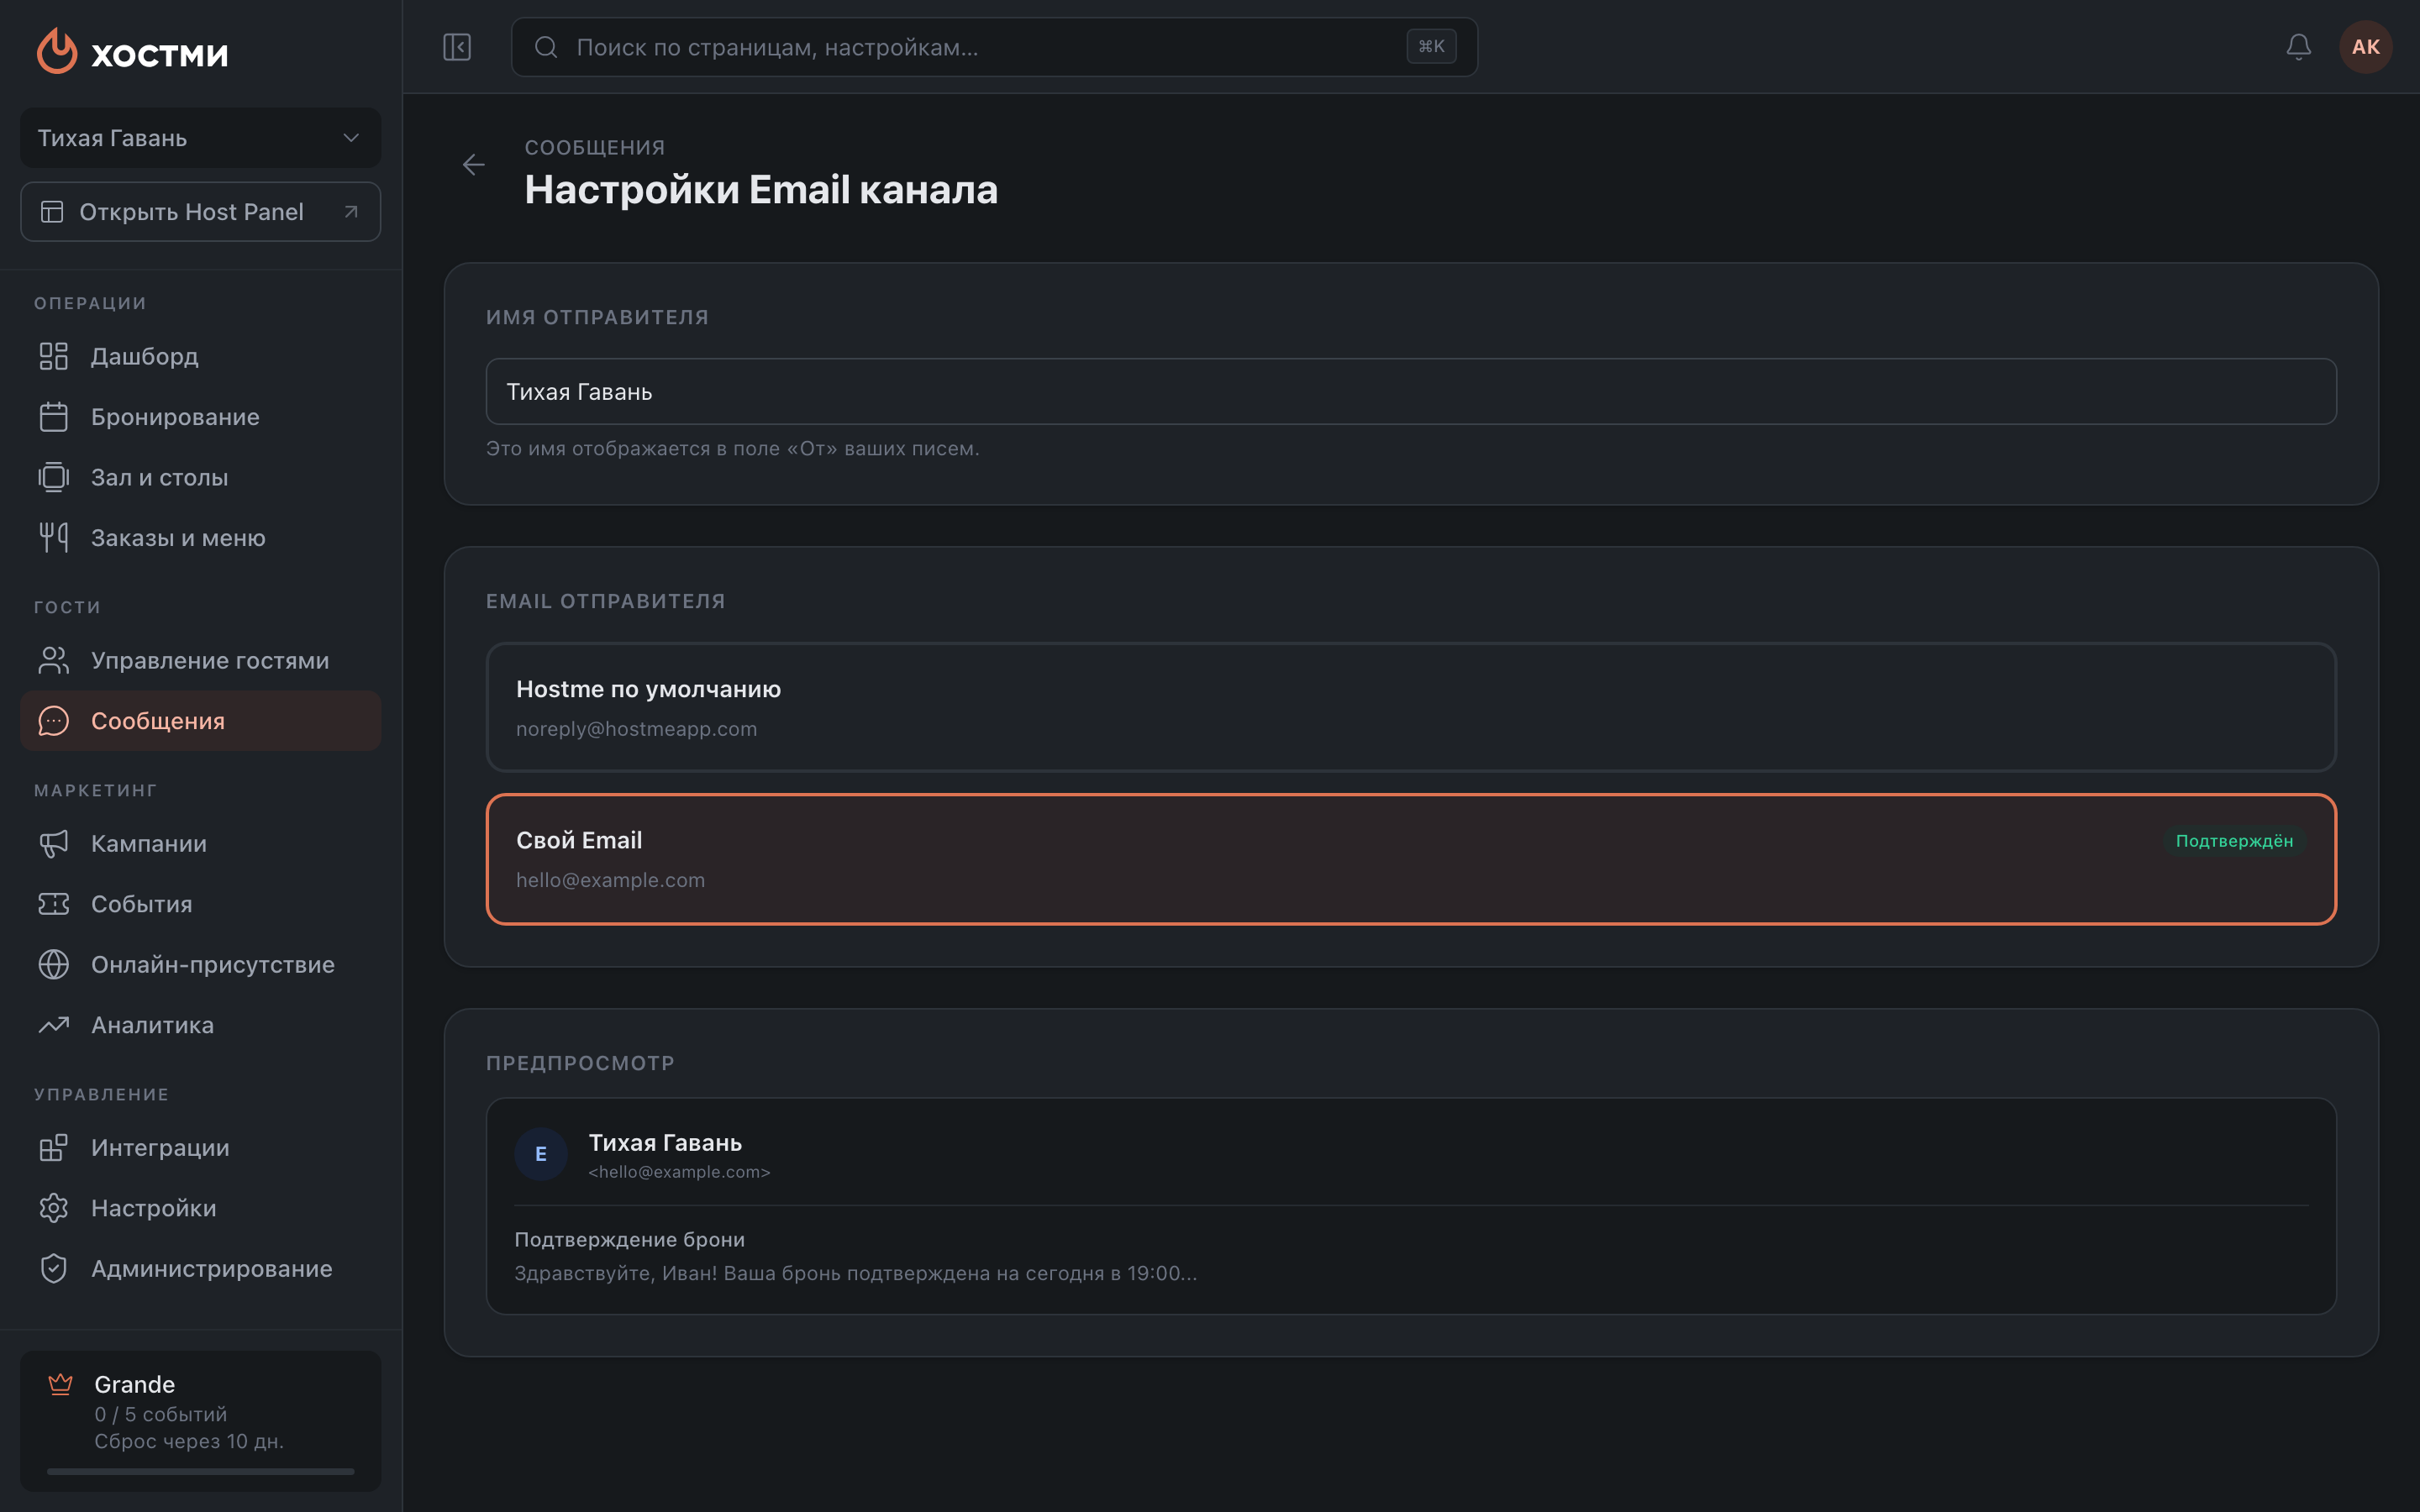
Task: Click the Grande plan crown icon
Action: [x=61, y=1384]
